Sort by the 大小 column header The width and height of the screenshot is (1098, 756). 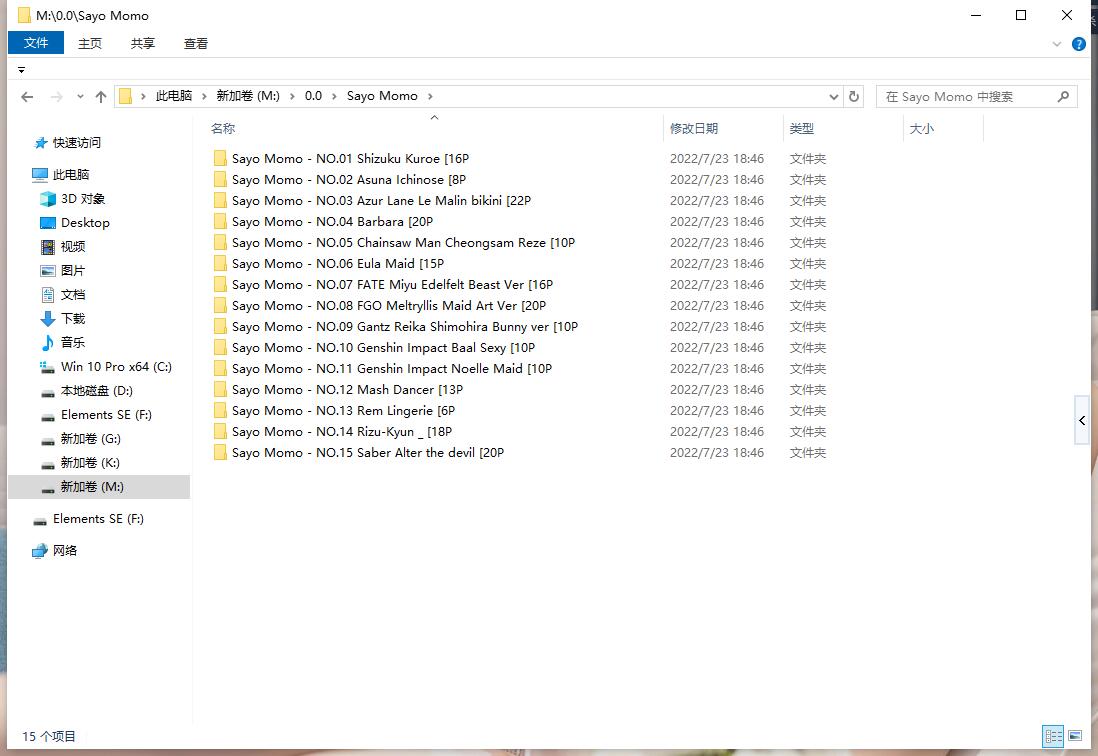click(x=922, y=129)
